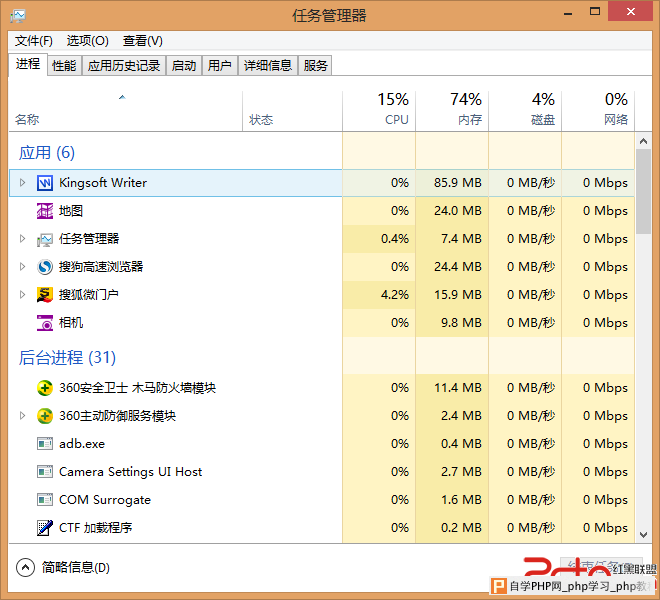Open the 文件(F) menu
This screenshot has width=660, height=600.
click(34, 41)
